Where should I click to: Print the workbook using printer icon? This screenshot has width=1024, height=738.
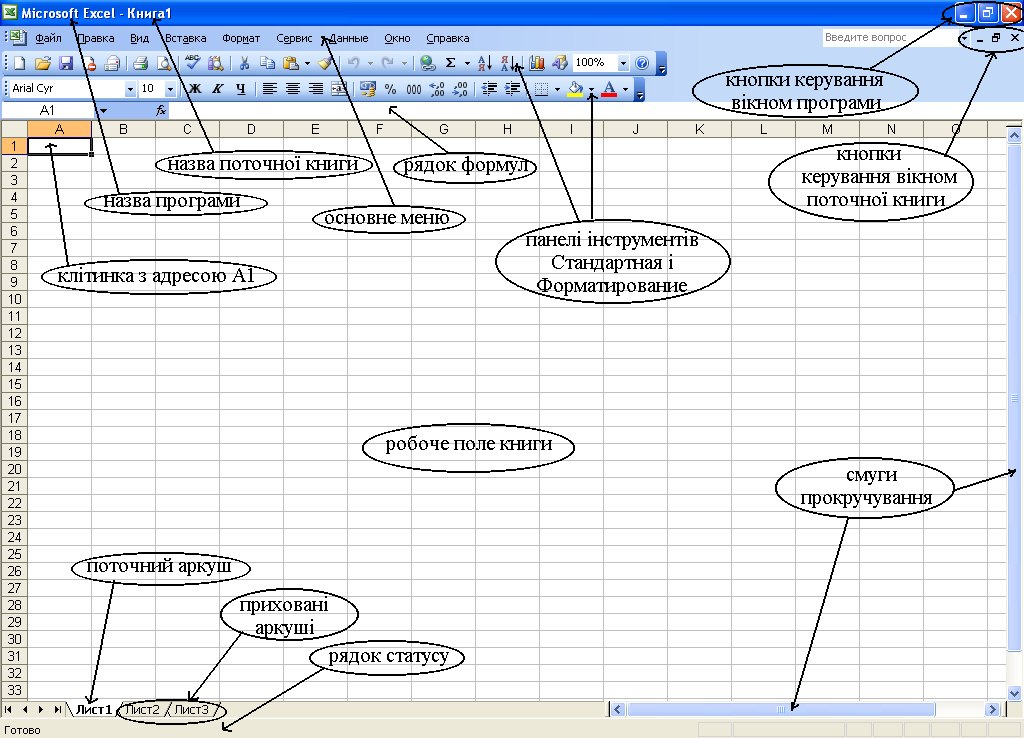(140, 63)
